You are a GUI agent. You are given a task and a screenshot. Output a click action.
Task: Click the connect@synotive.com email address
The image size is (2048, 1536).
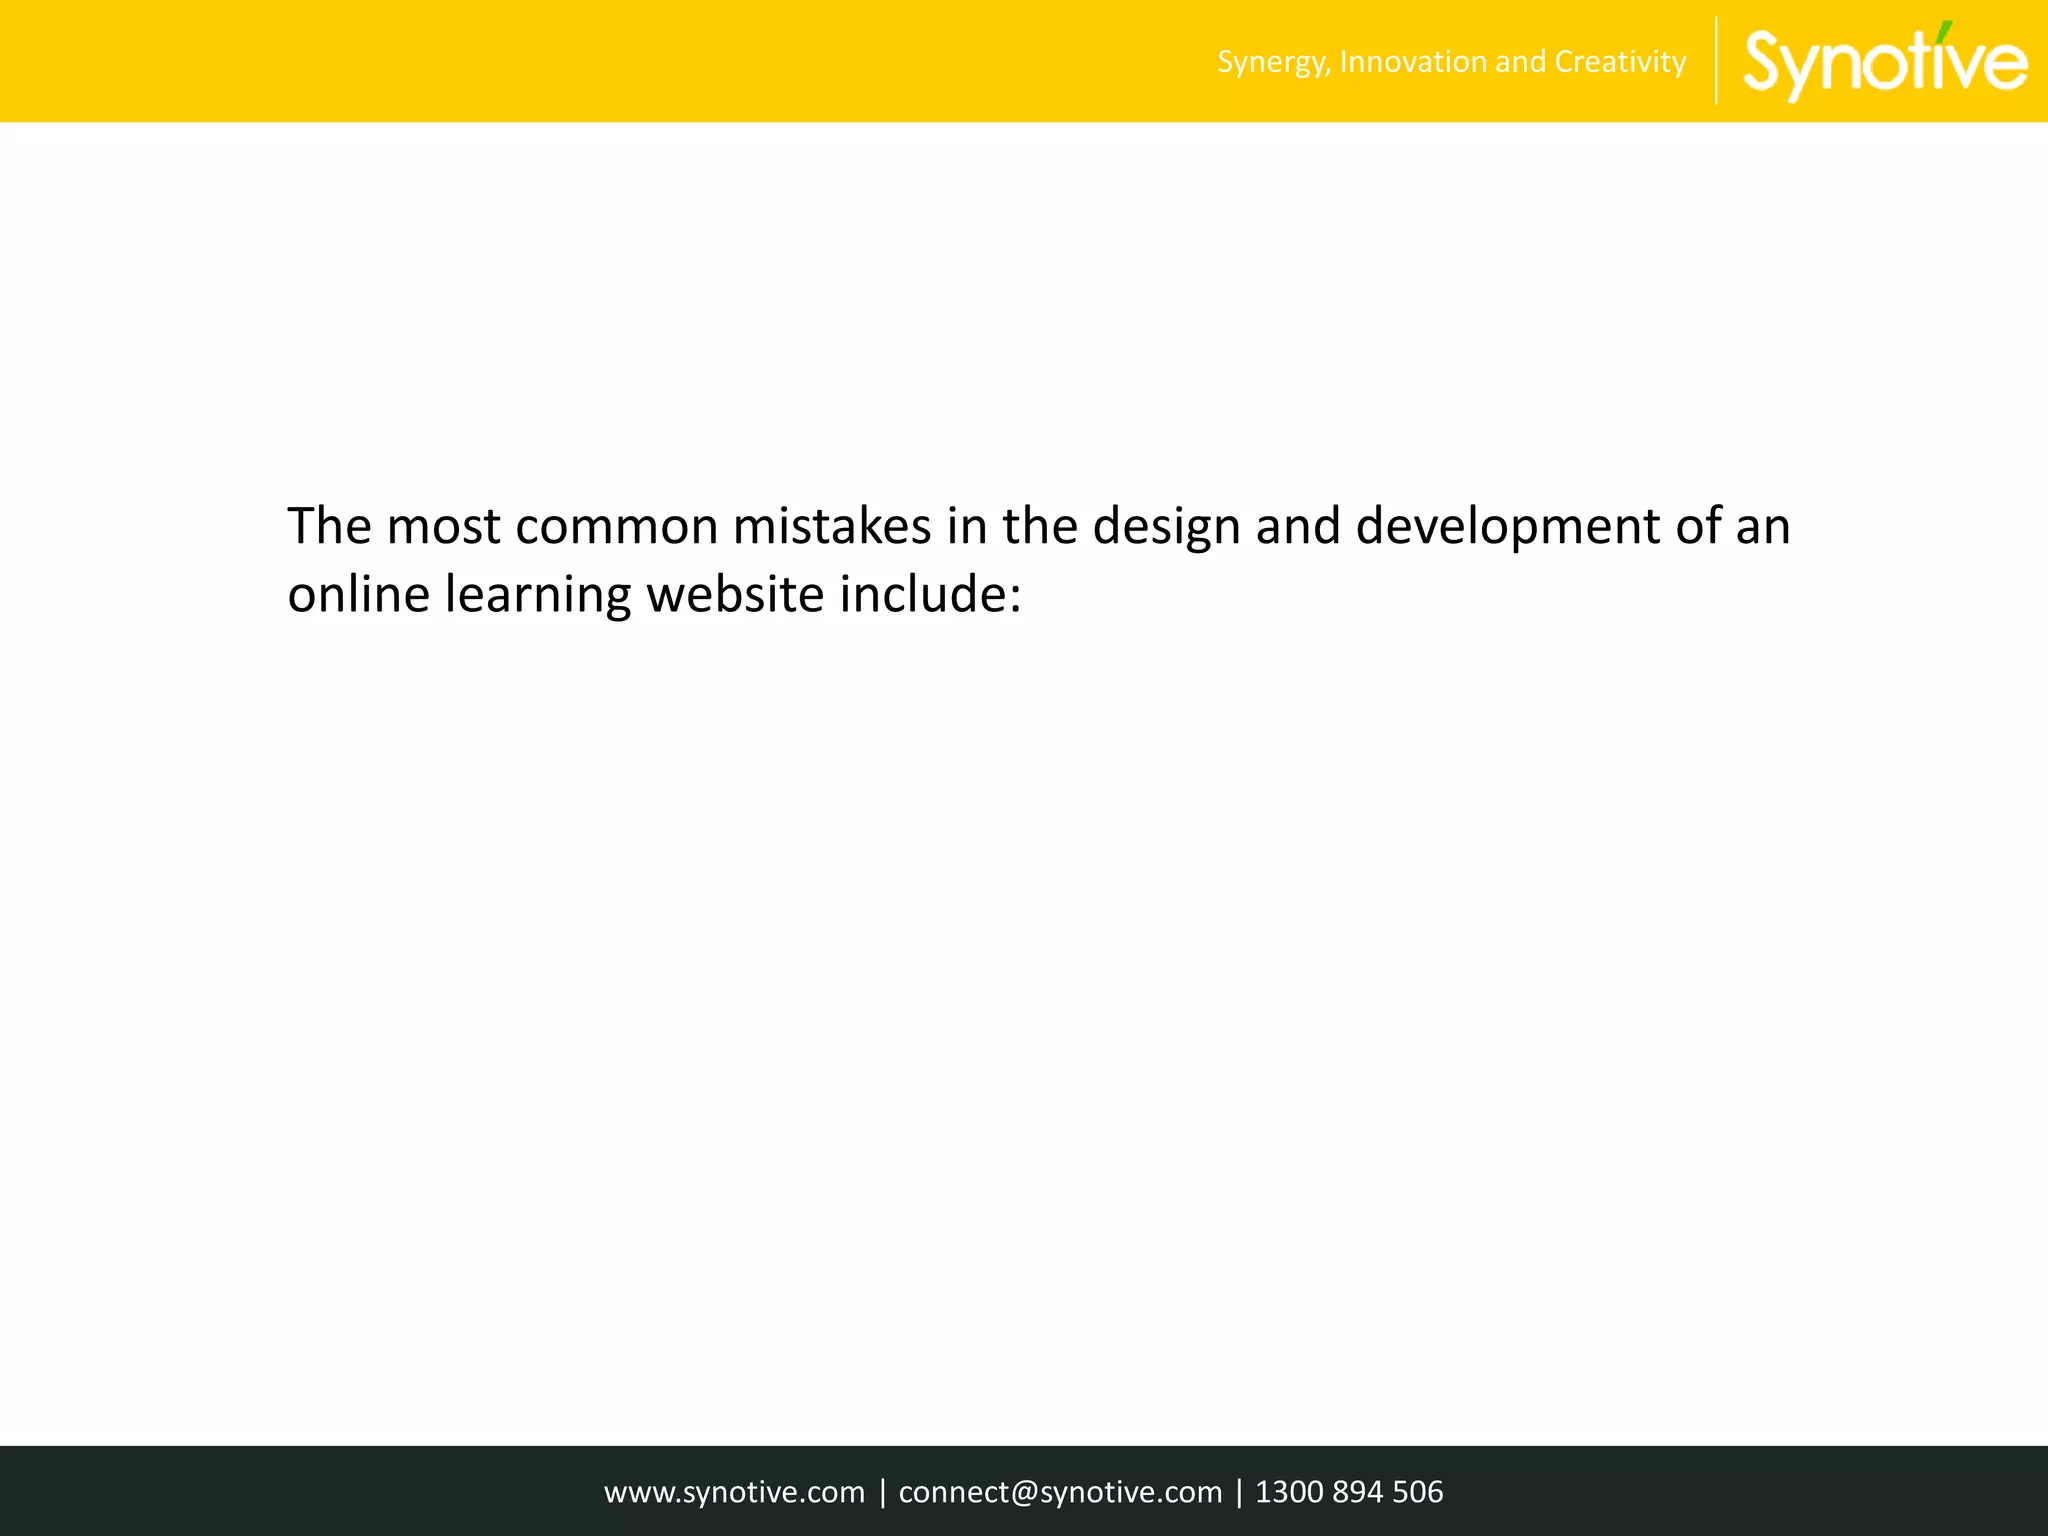point(1060,1492)
